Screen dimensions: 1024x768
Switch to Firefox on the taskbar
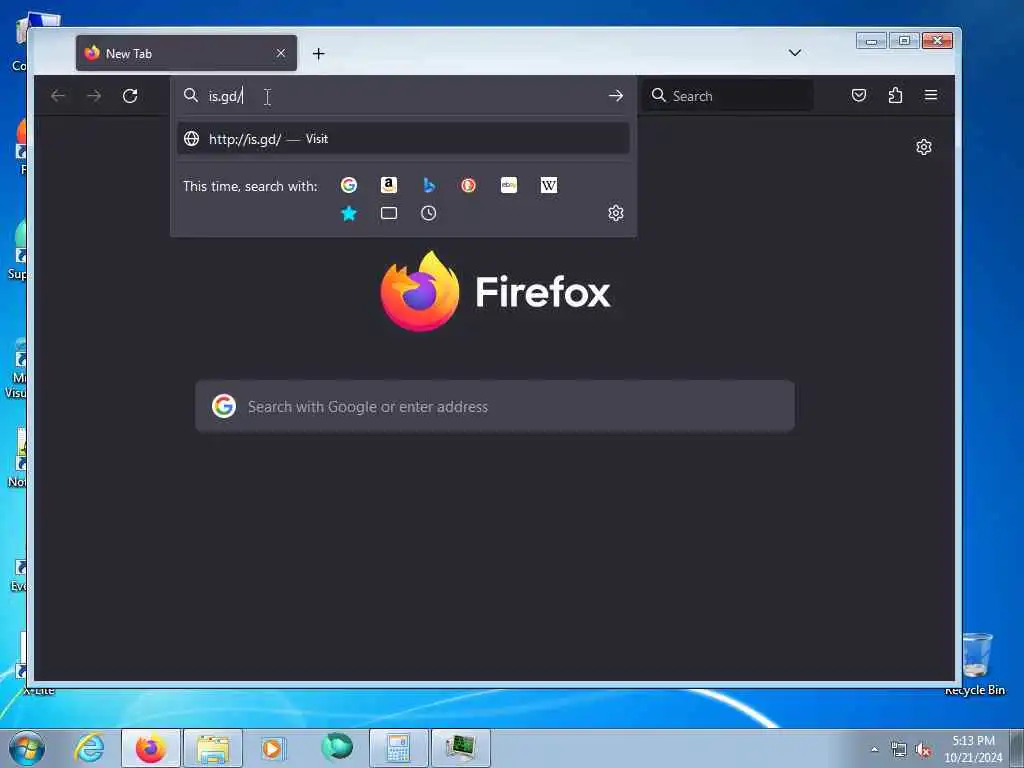tap(150, 748)
